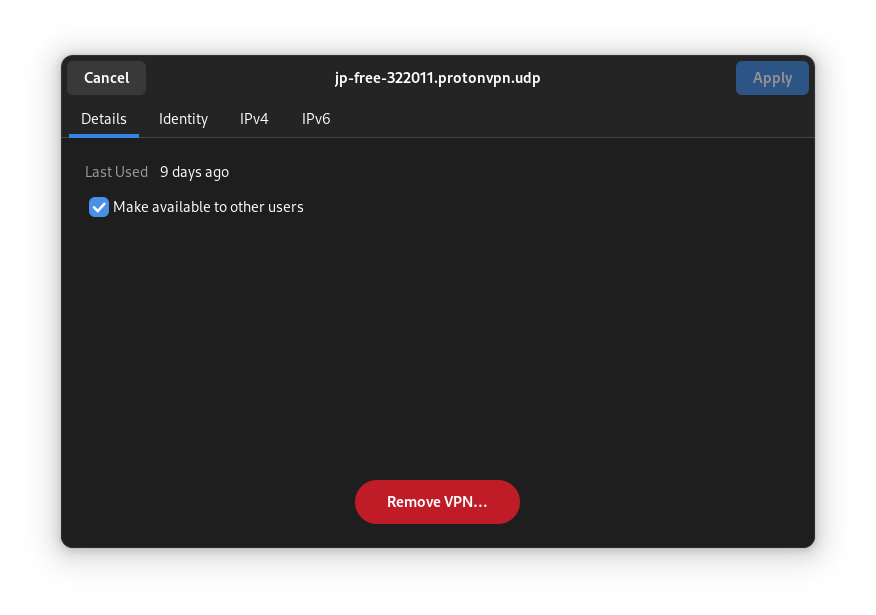
Task: Click the jp-free-322011.protonvpn.udp title text
Action: click(437, 78)
